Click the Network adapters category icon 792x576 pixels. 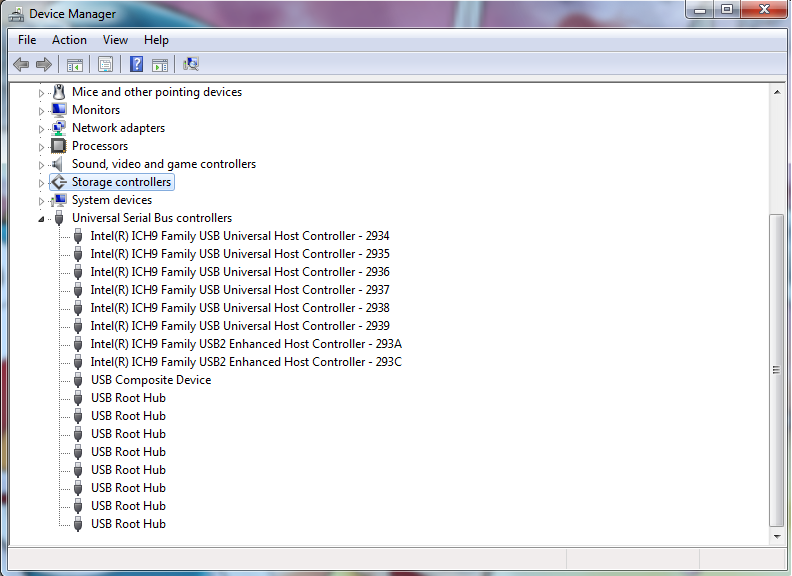59,128
